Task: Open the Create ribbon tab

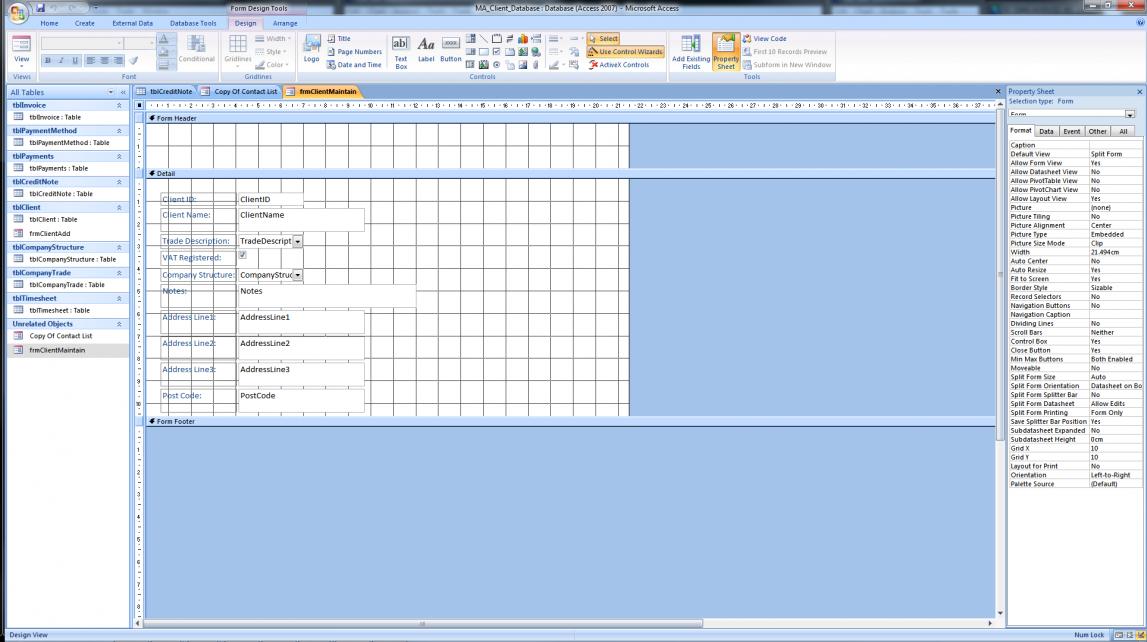Action: tap(85, 23)
